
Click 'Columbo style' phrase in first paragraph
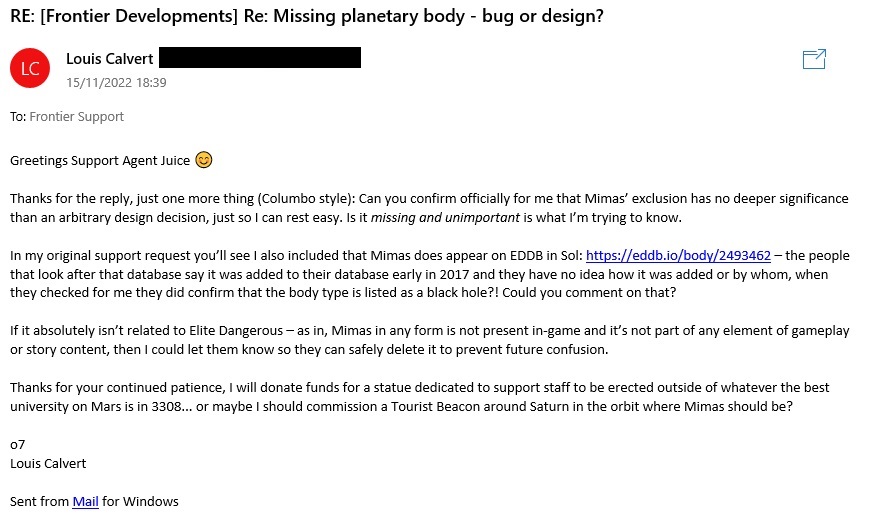point(305,199)
